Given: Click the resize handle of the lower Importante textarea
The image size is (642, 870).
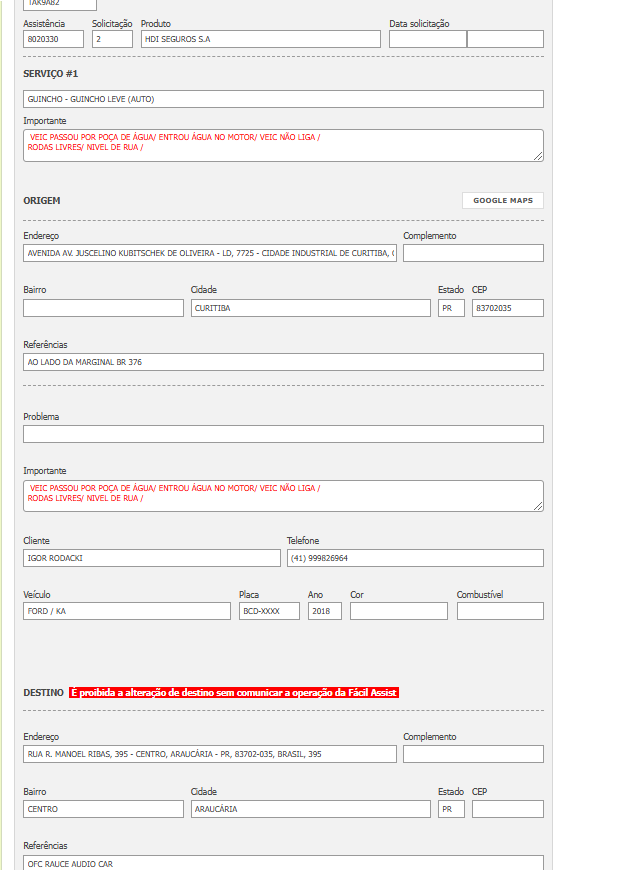Looking at the screenshot, I should (x=538, y=507).
